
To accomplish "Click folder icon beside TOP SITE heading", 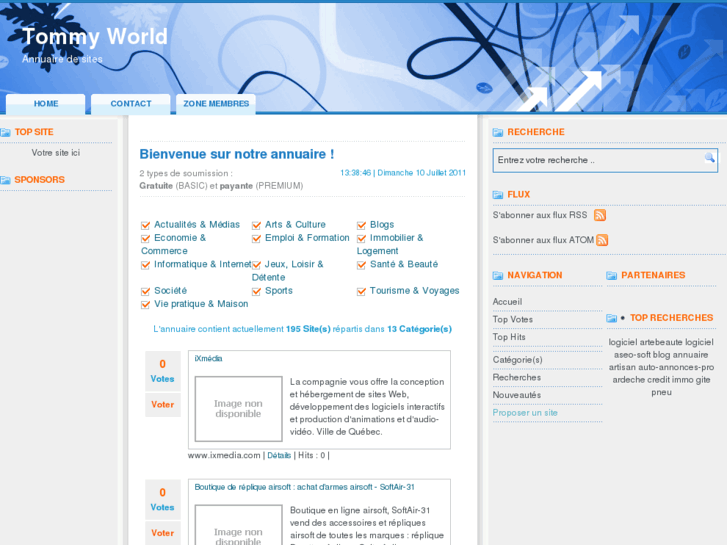I will (x=6, y=133).
